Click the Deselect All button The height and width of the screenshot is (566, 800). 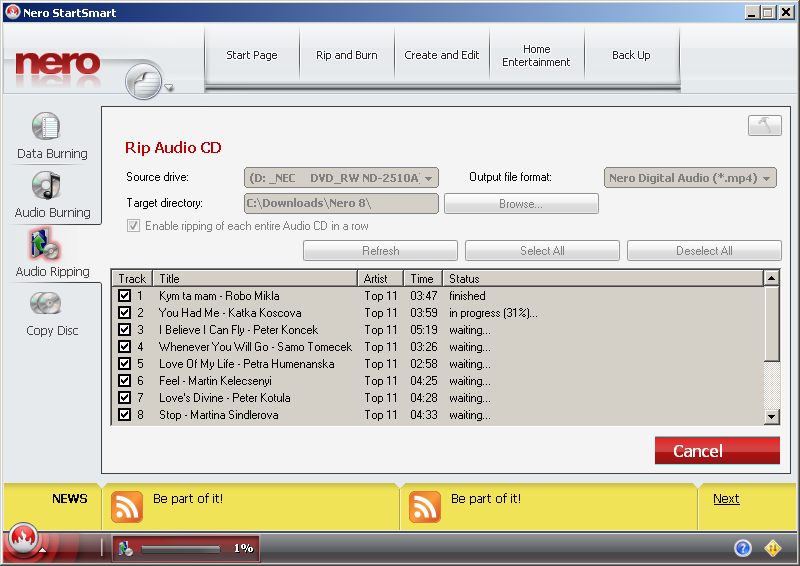(704, 251)
